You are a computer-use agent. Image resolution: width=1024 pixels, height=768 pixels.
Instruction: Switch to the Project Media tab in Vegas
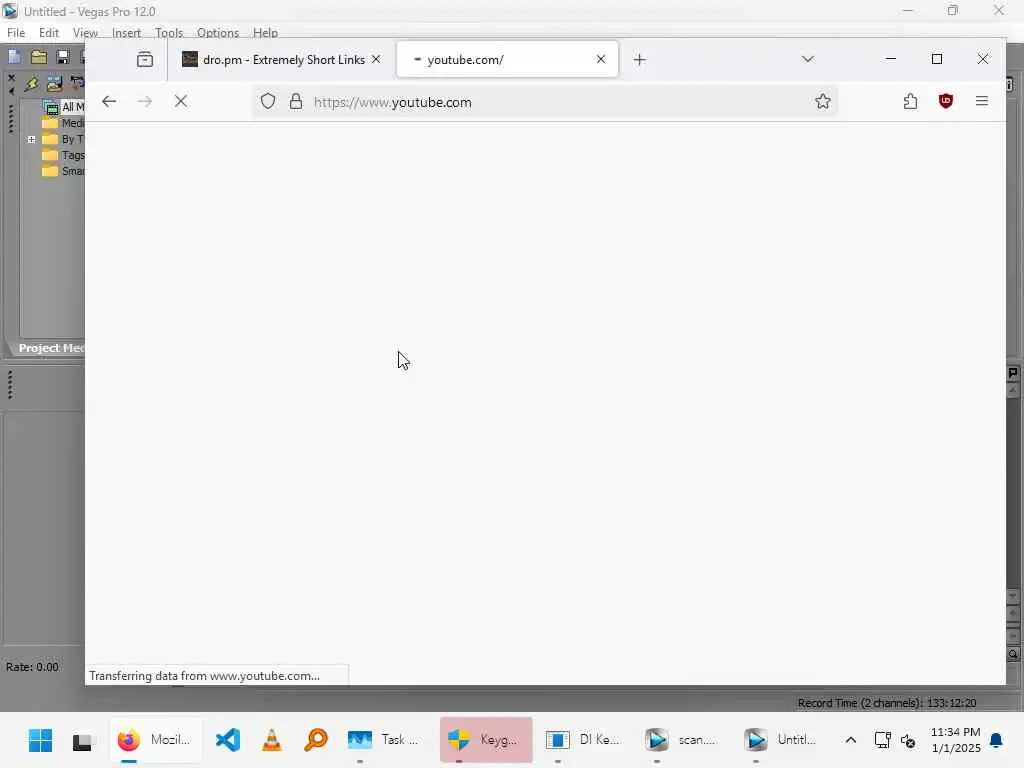[x=50, y=348]
